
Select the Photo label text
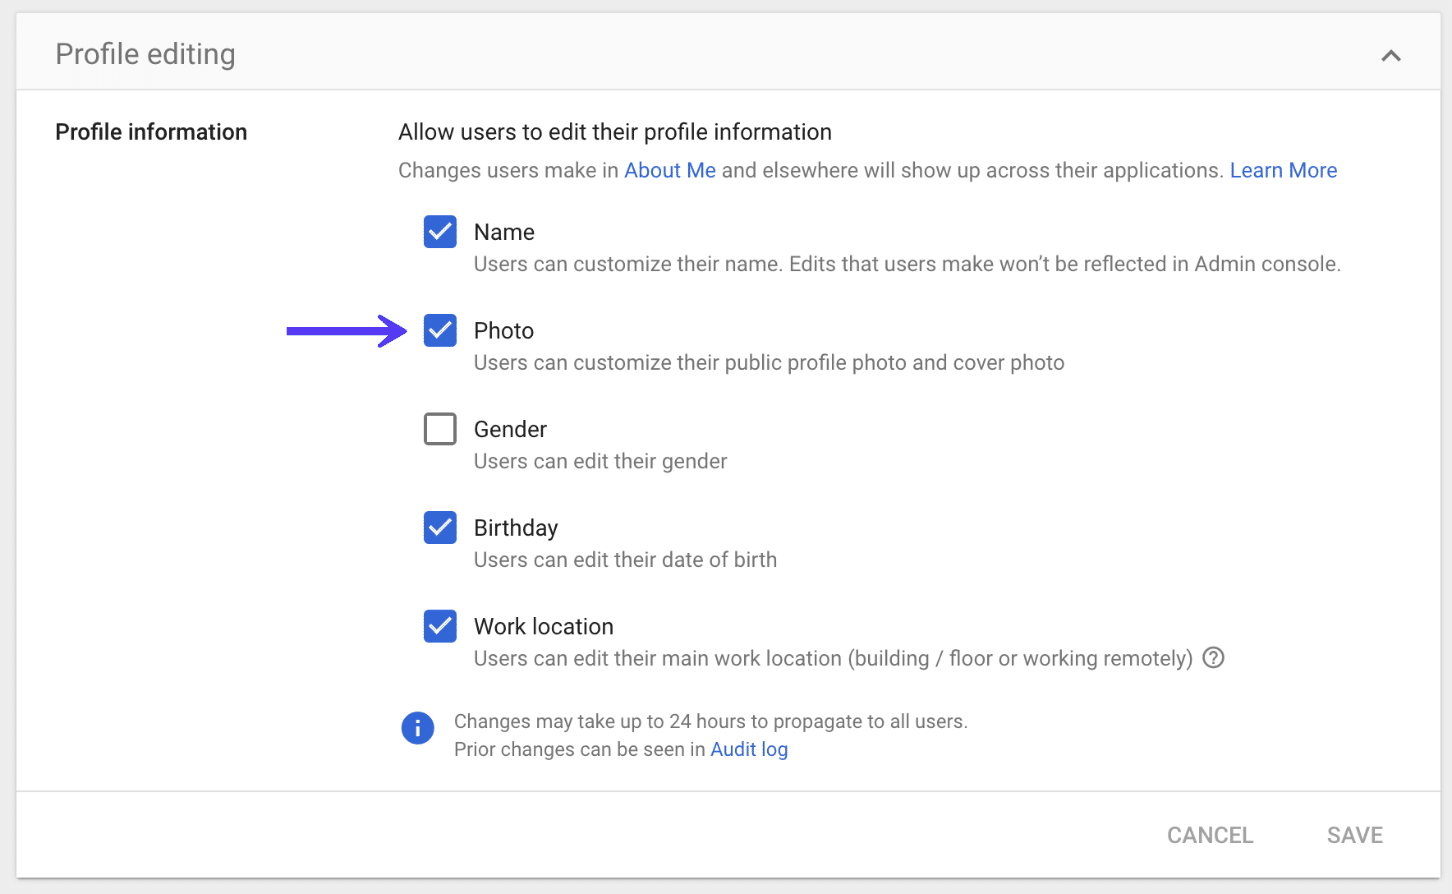click(503, 330)
